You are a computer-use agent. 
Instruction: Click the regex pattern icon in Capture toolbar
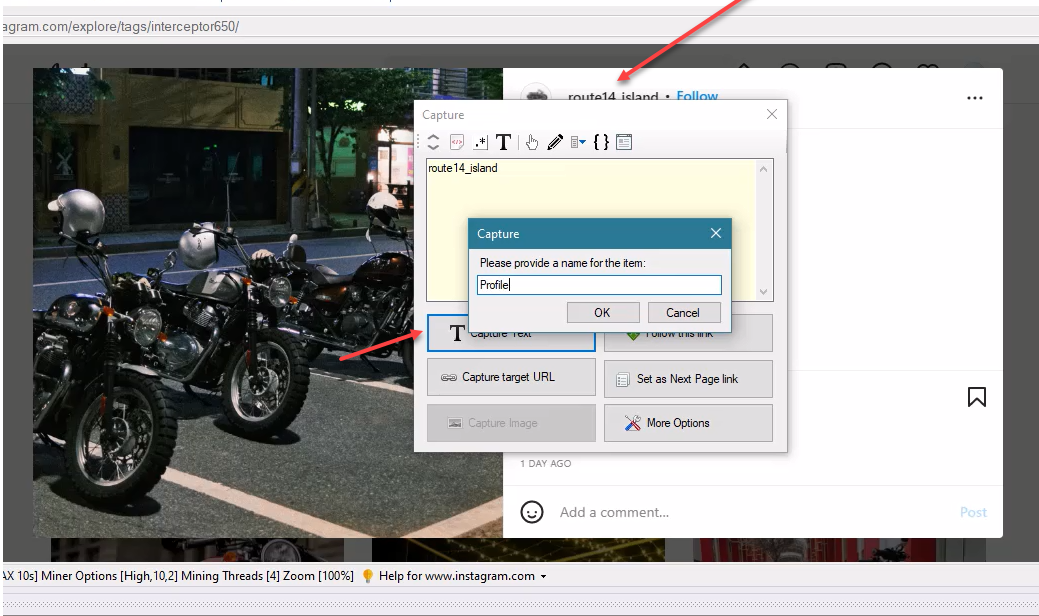pyautogui.click(x=480, y=143)
